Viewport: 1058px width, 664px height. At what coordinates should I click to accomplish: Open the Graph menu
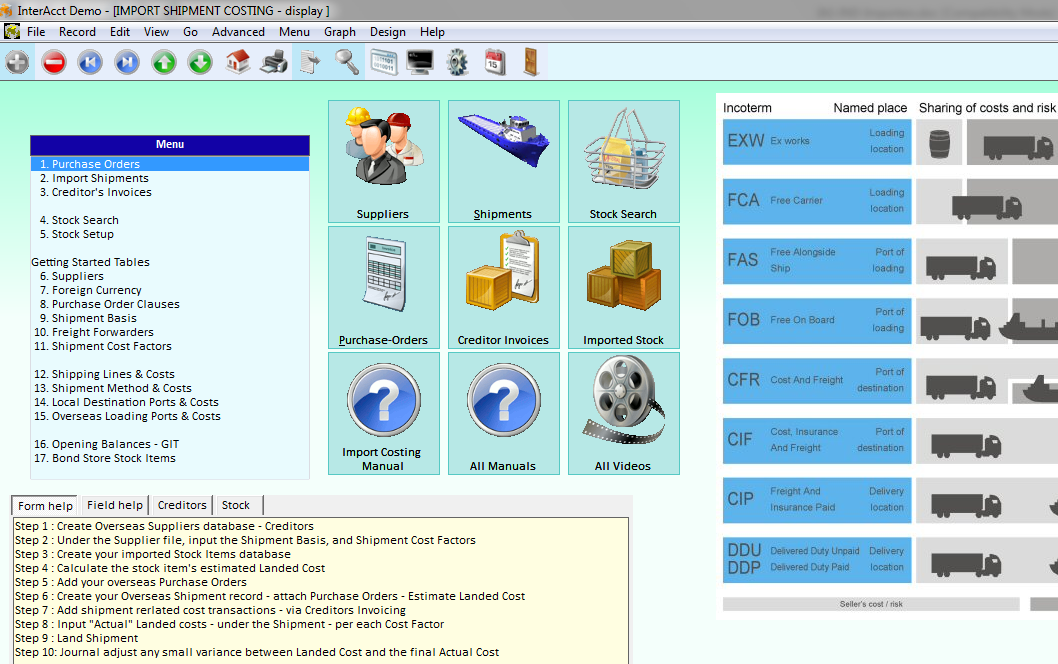pyautogui.click(x=339, y=32)
